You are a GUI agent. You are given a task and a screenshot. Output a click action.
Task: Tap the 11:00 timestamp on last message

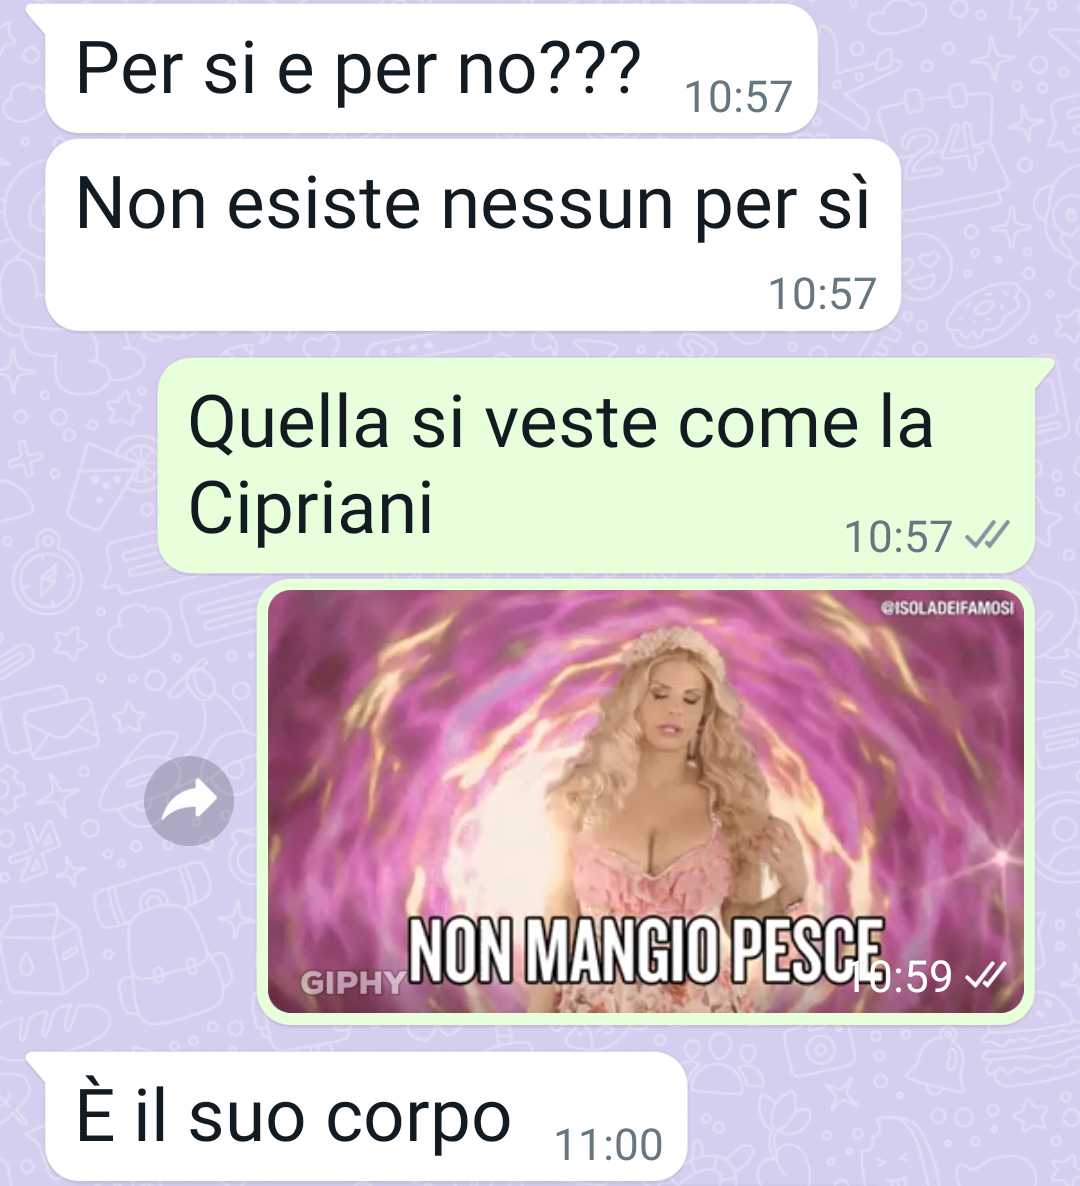click(609, 1144)
